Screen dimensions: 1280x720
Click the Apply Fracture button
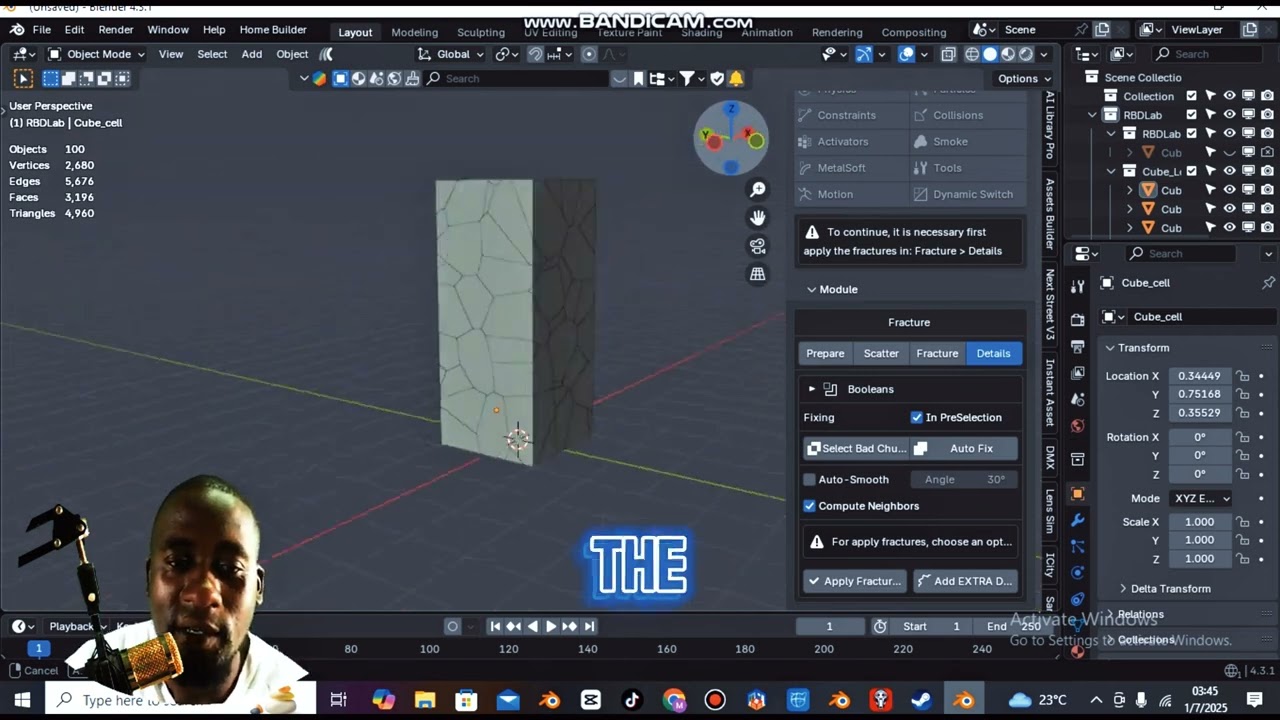point(855,581)
